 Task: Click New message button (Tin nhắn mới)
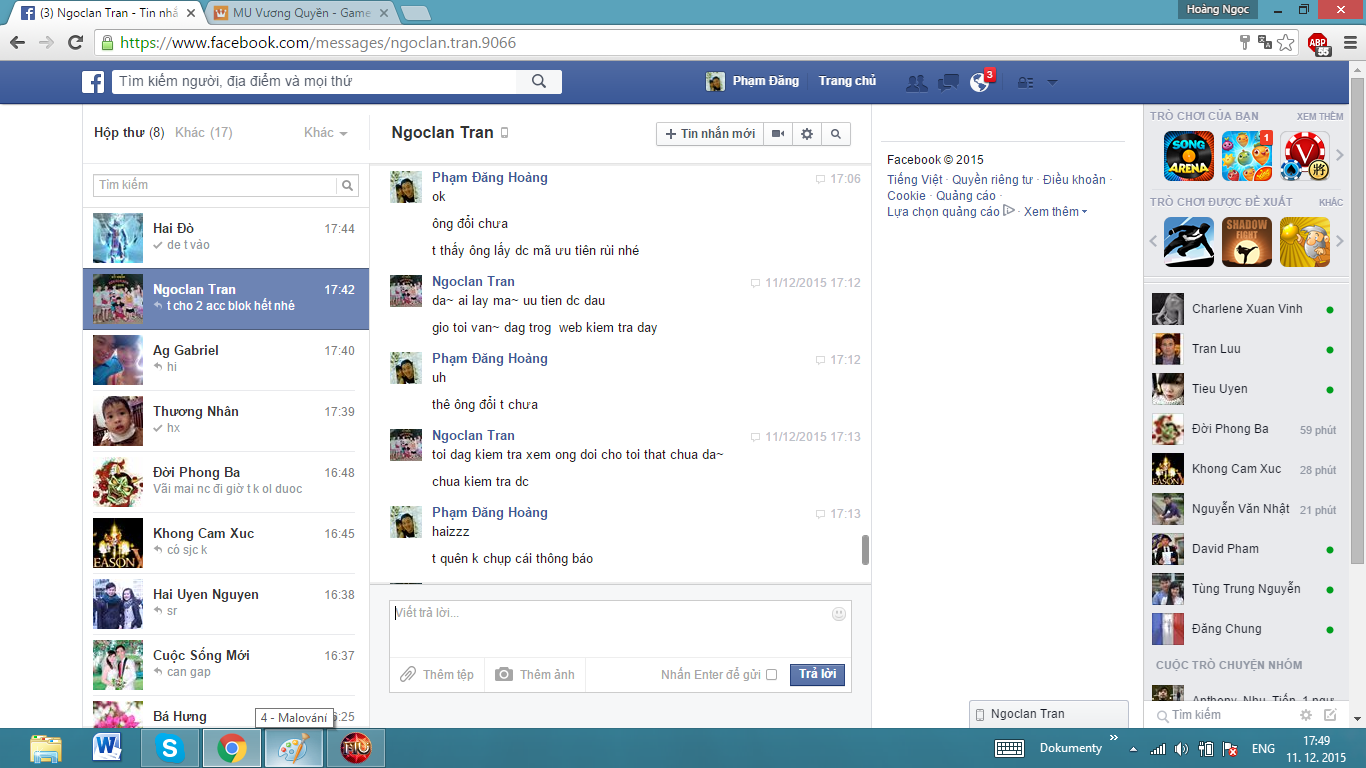710,134
